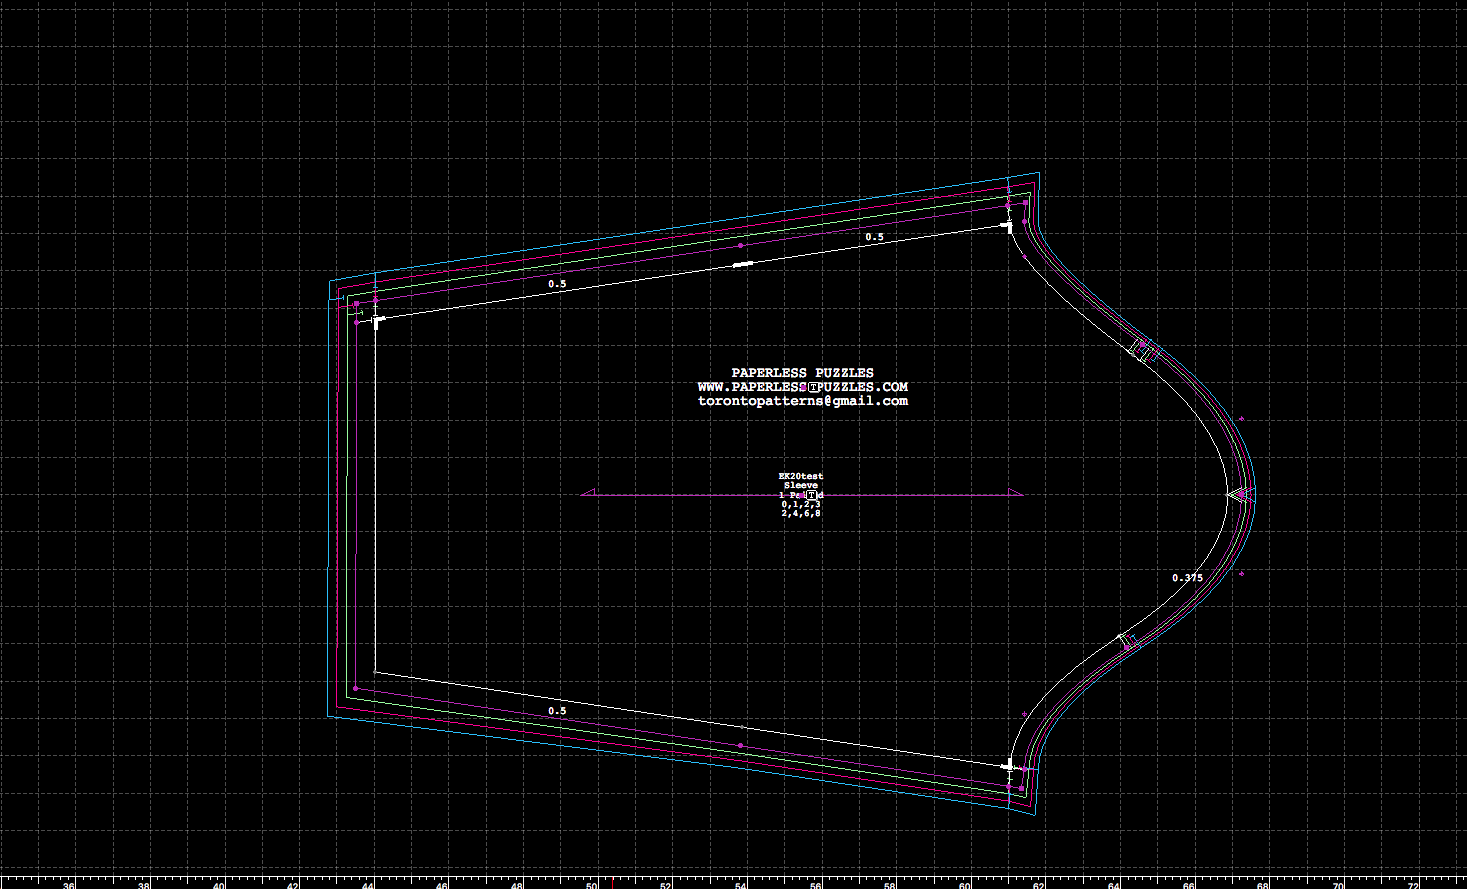Viewport: 1467px width, 889px height.
Task: Select the purple point on the top magenta line
Action: click(x=741, y=245)
